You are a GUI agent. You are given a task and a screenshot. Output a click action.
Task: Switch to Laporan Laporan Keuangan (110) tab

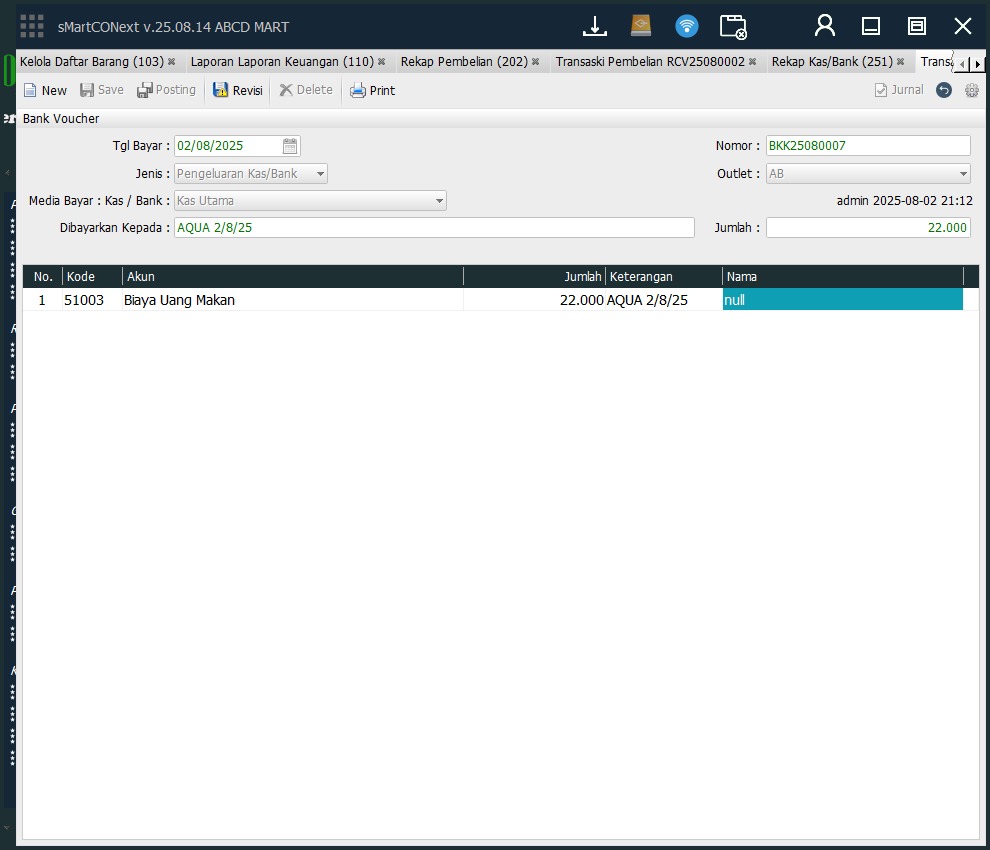click(281, 62)
